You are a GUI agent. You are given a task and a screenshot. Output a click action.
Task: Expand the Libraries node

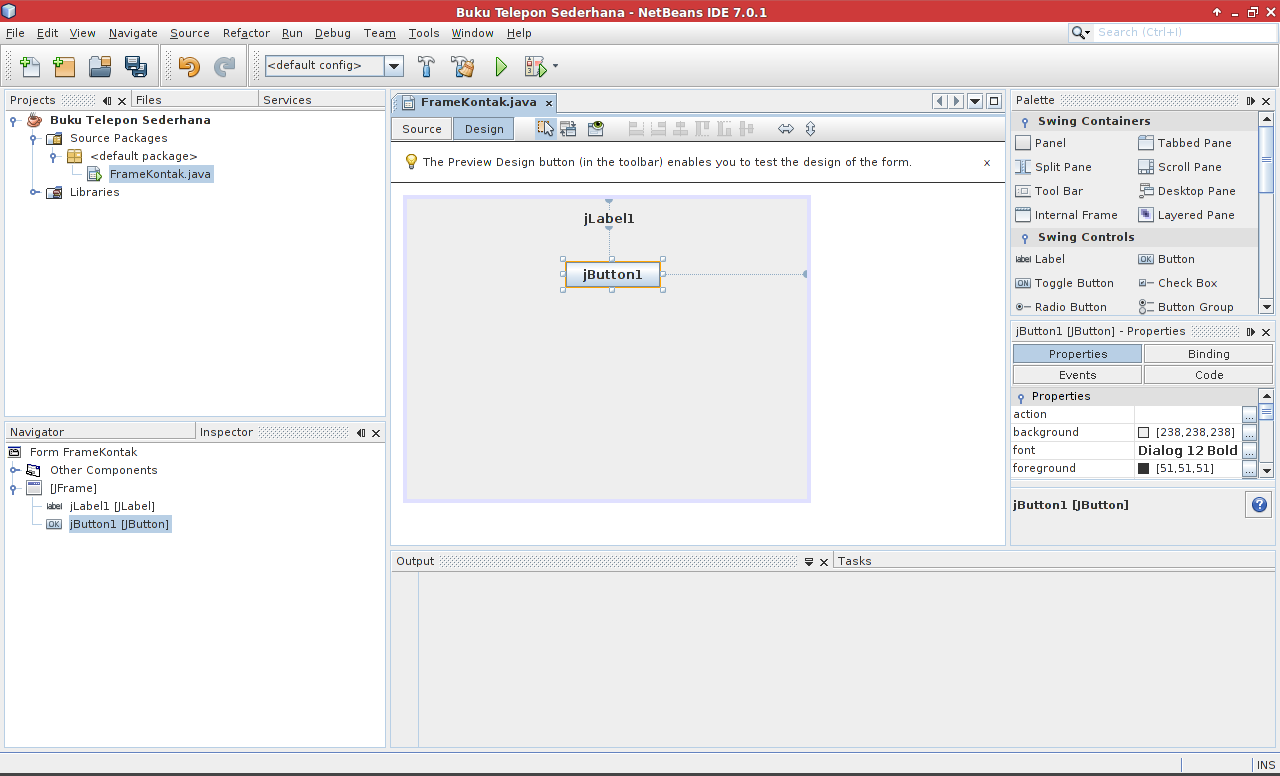34,192
